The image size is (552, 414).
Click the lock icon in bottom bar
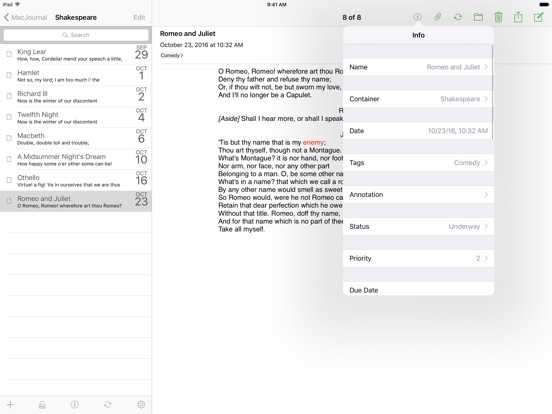[42, 405]
